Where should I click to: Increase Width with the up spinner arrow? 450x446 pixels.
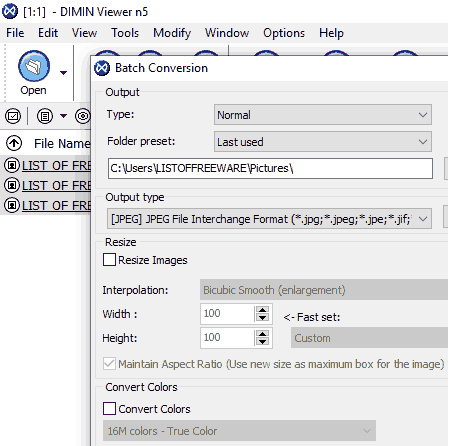[262, 310]
